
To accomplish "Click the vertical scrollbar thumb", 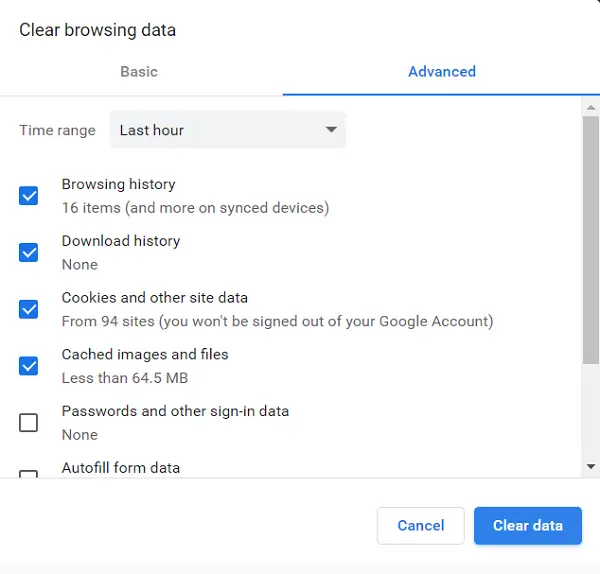I will coord(591,240).
